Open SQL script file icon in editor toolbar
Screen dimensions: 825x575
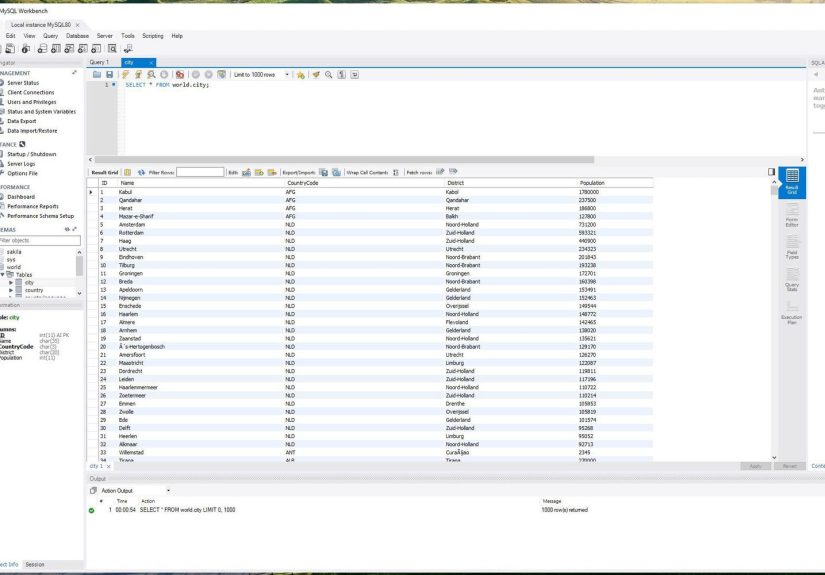[97, 75]
